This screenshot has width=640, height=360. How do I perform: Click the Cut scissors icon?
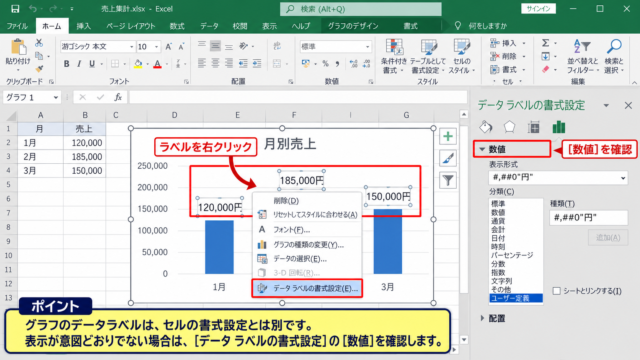coord(39,42)
